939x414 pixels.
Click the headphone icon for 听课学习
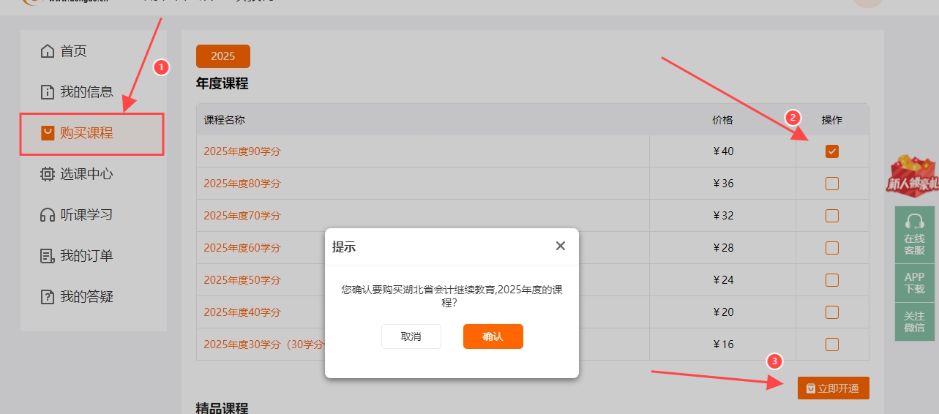[x=46, y=215]
